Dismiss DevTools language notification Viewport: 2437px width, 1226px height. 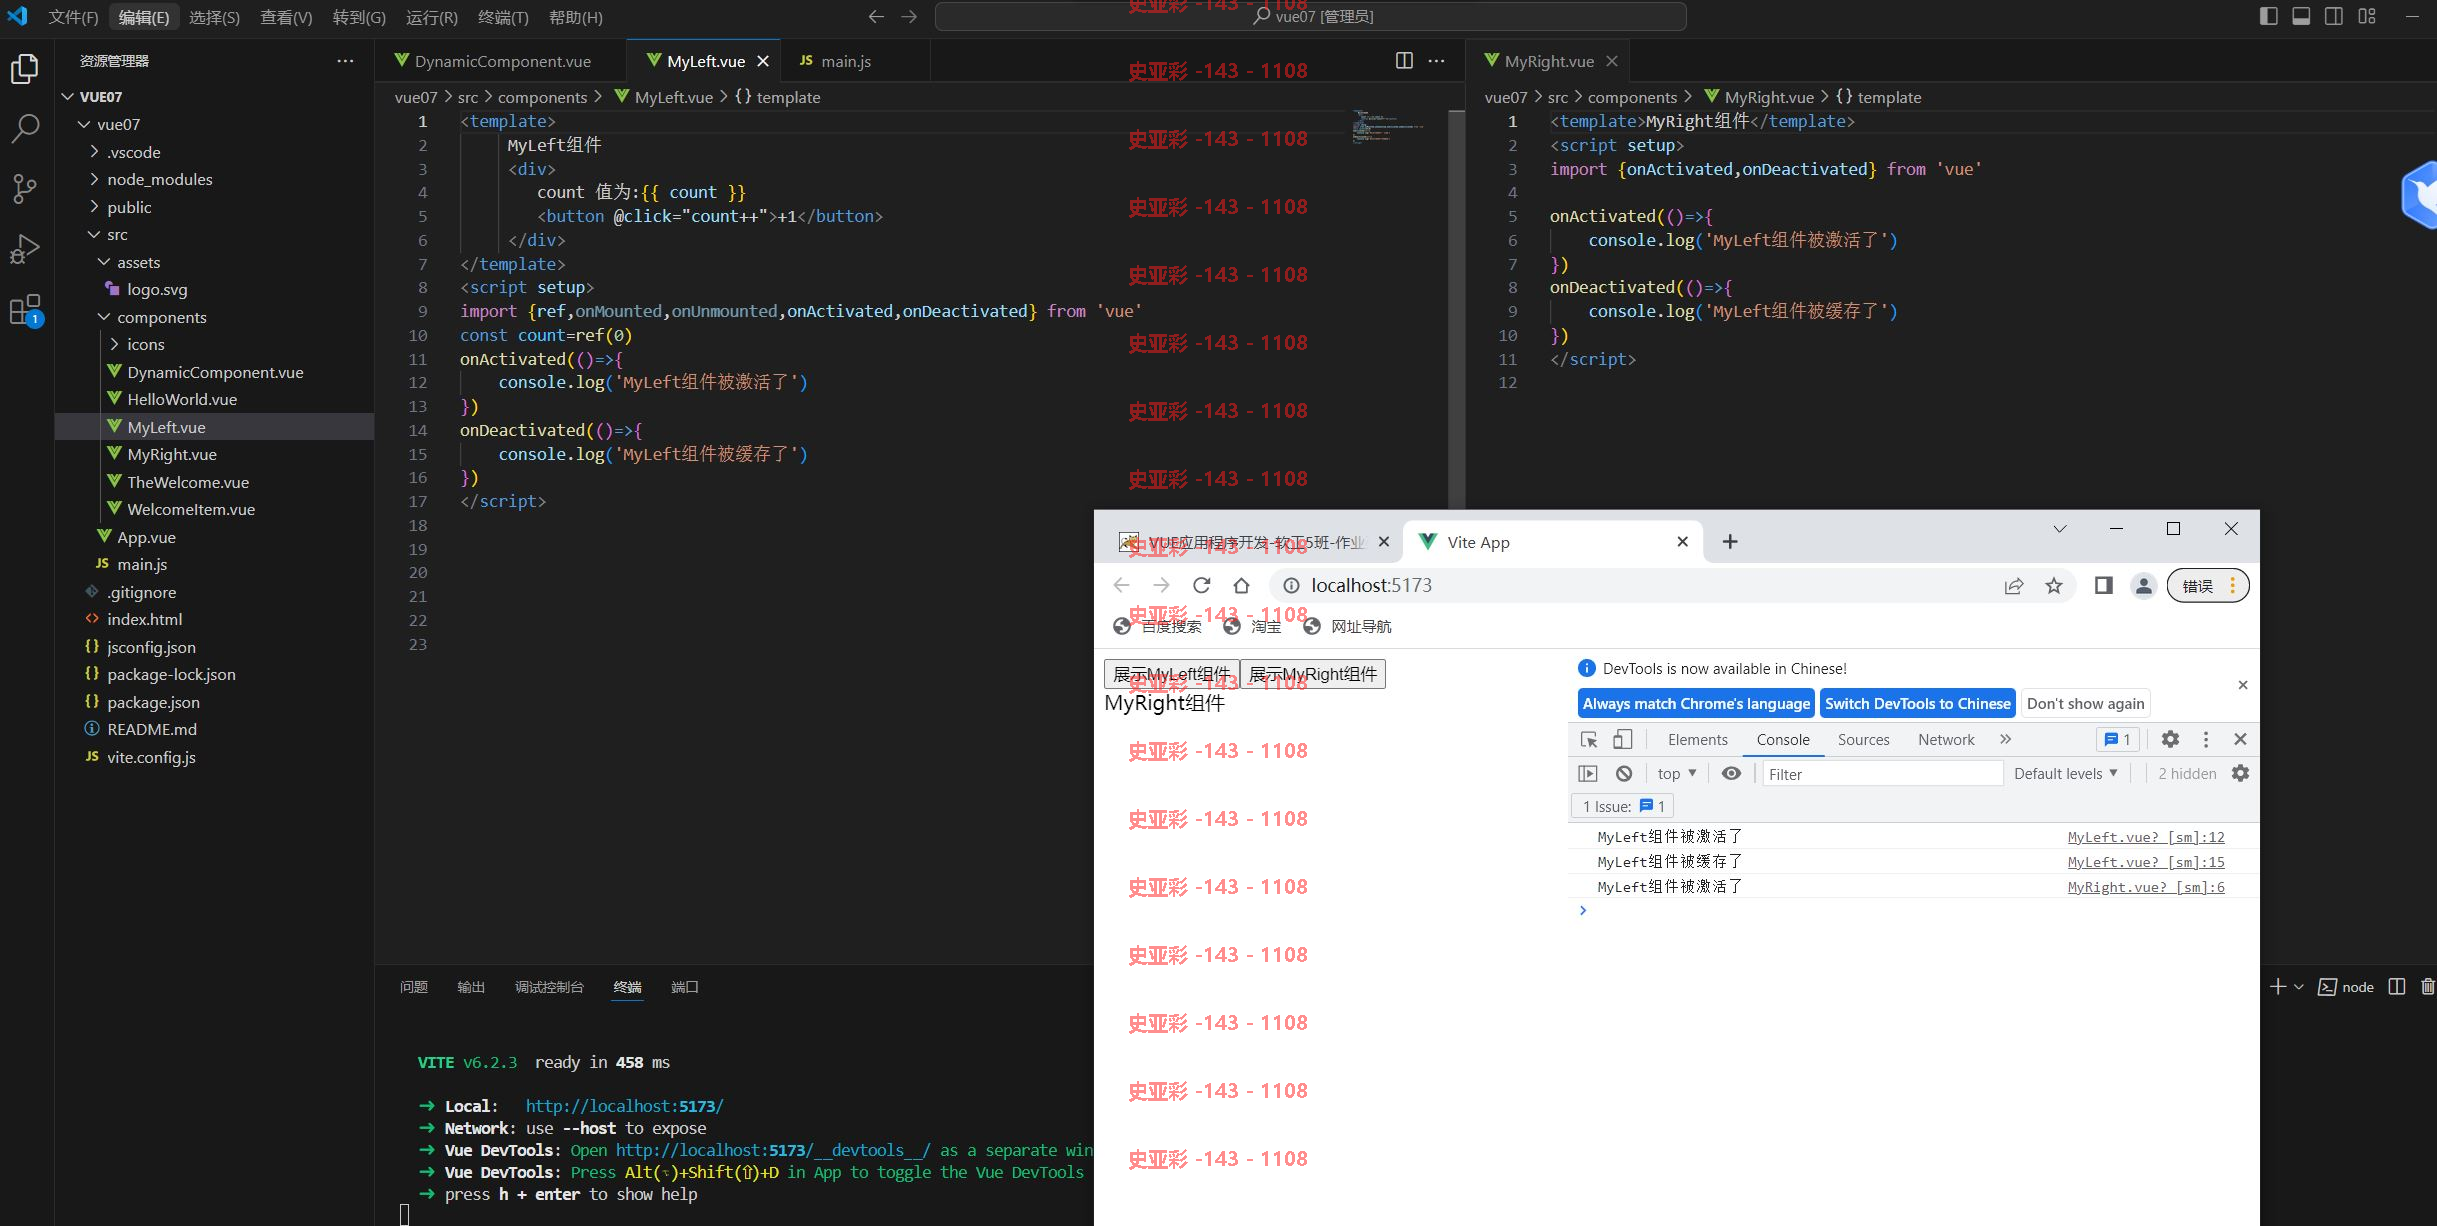2243,685
